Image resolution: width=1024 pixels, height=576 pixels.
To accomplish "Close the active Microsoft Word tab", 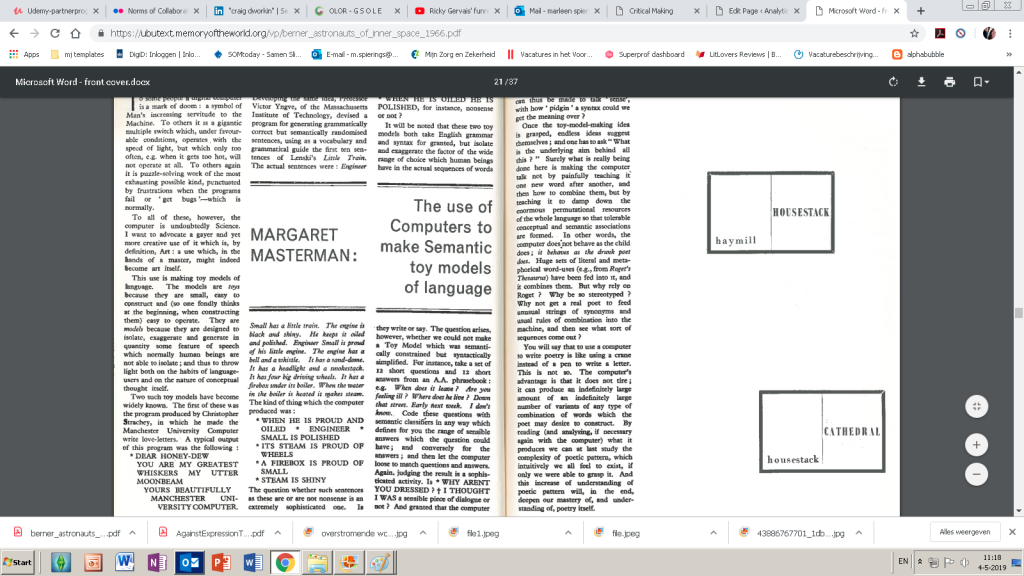I will 897,11.
